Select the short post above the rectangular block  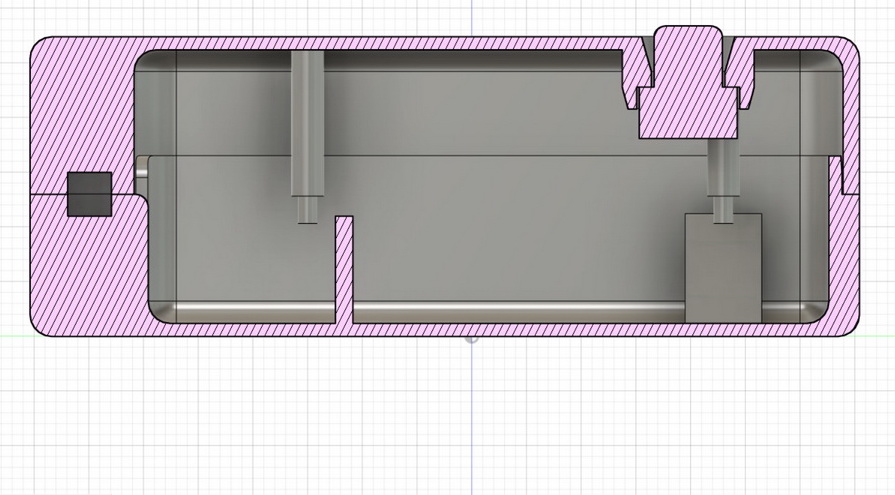click(723, 181)
